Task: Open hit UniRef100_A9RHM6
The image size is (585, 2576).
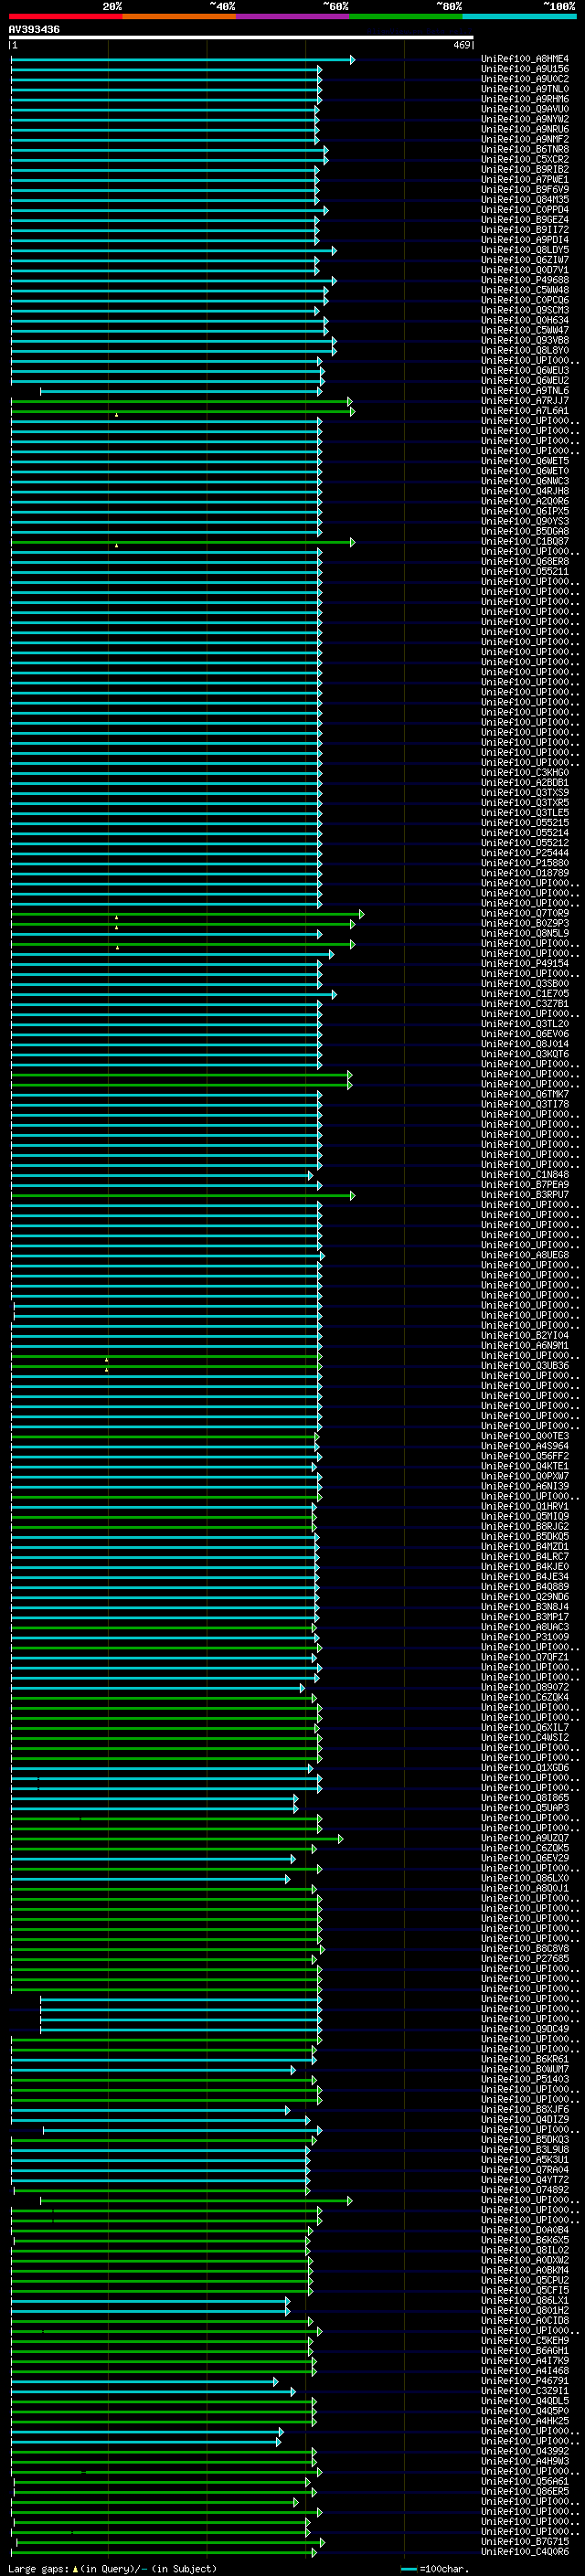Action: [525, 99]
